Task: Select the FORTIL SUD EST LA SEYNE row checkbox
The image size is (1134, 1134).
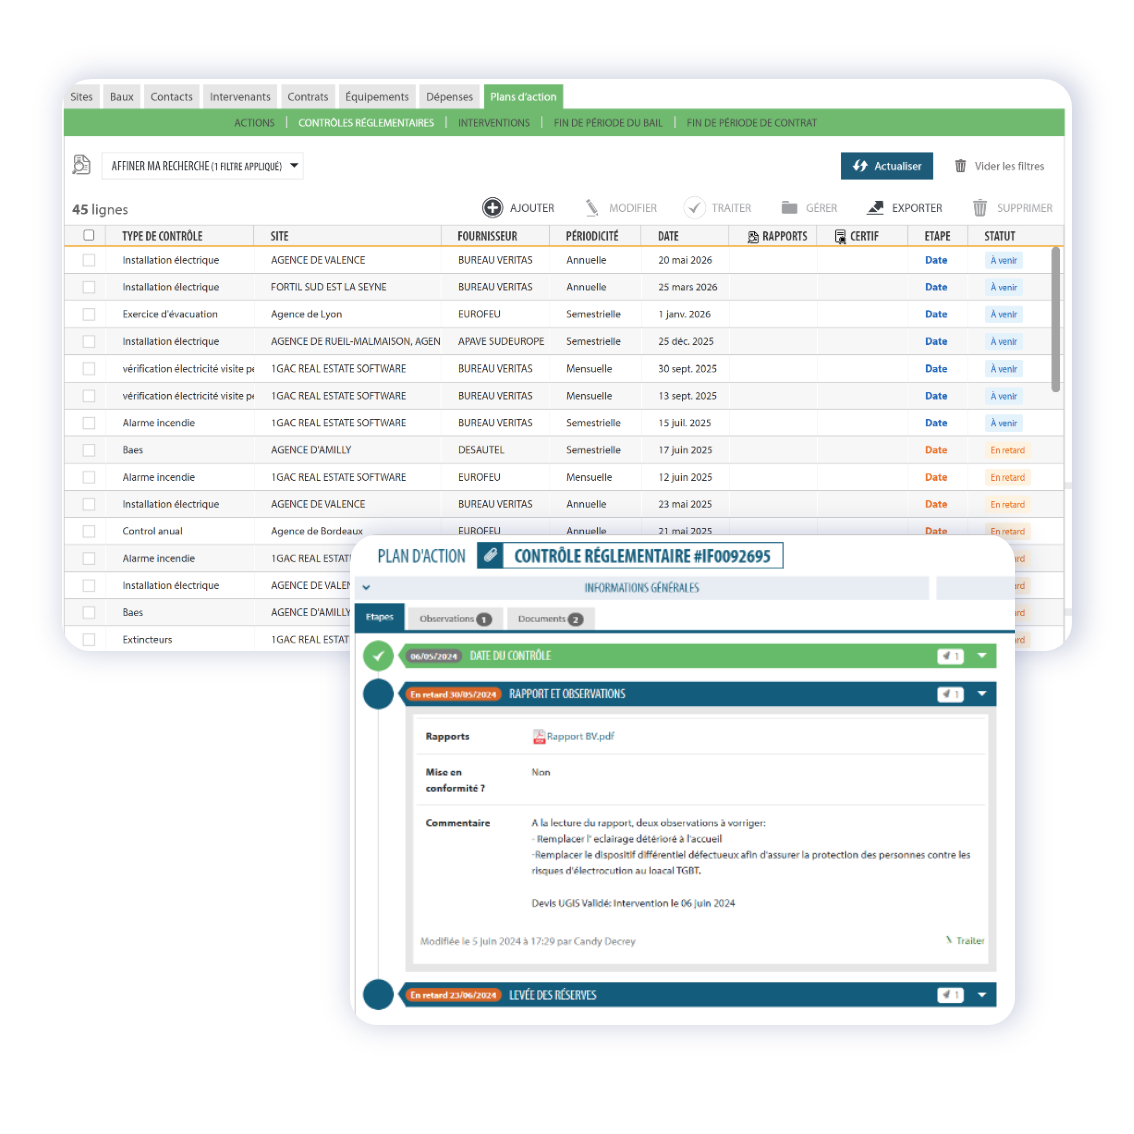Action: pyautogui.click(x=89, y=287)
